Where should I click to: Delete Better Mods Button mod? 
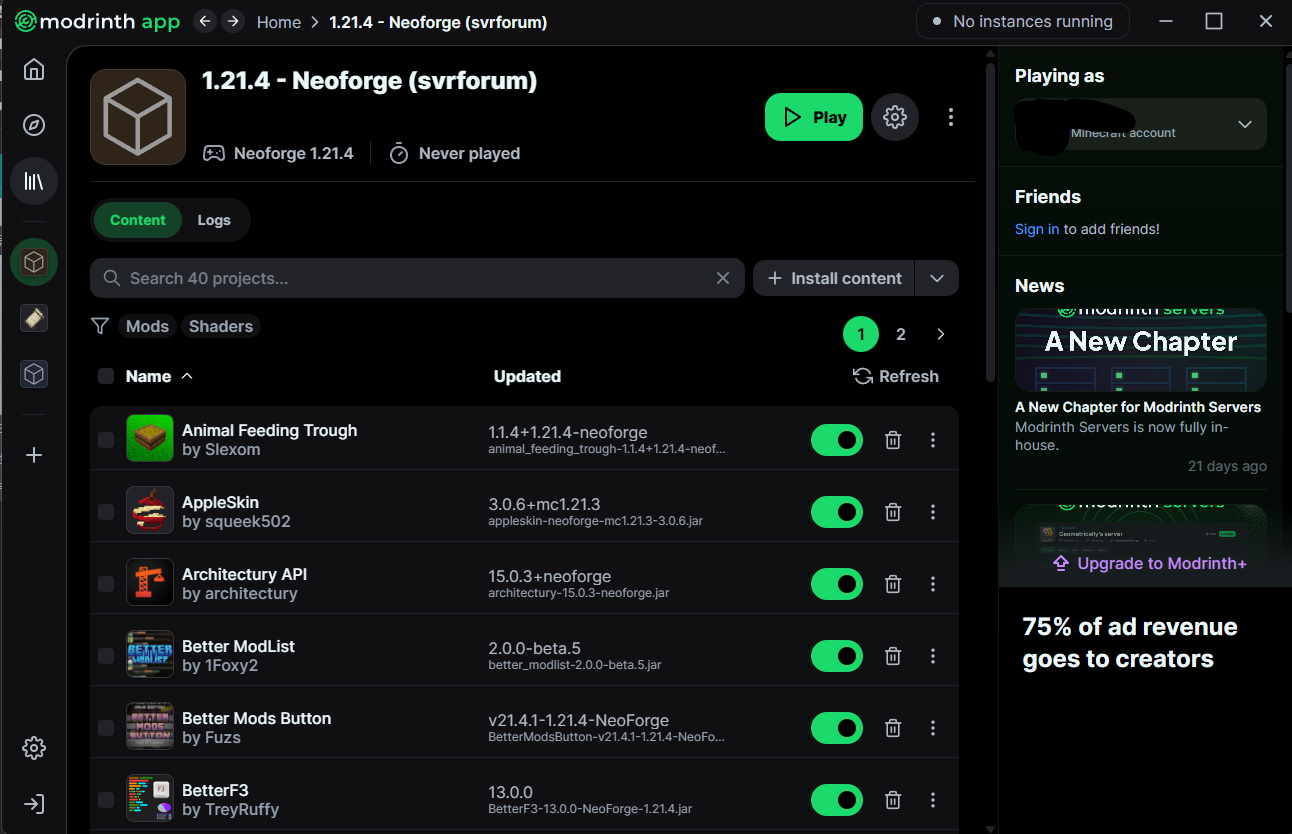(x=893, y=728)
